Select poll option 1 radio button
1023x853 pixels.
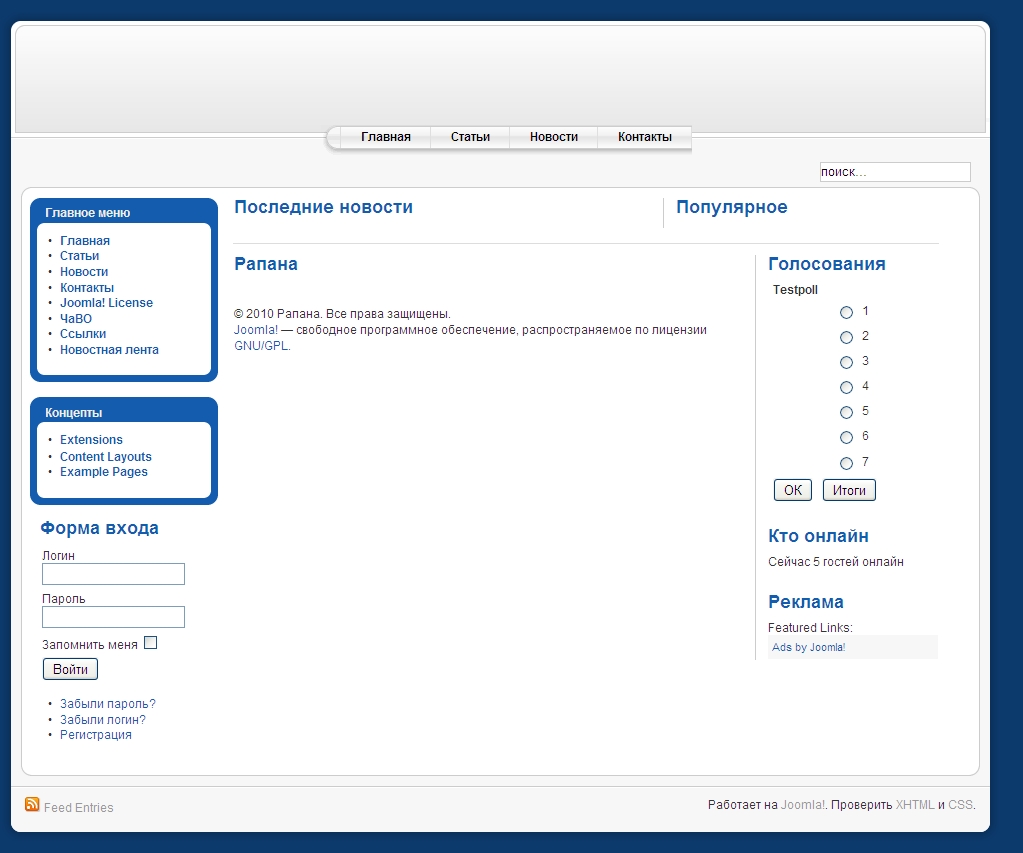pos(846,313)
